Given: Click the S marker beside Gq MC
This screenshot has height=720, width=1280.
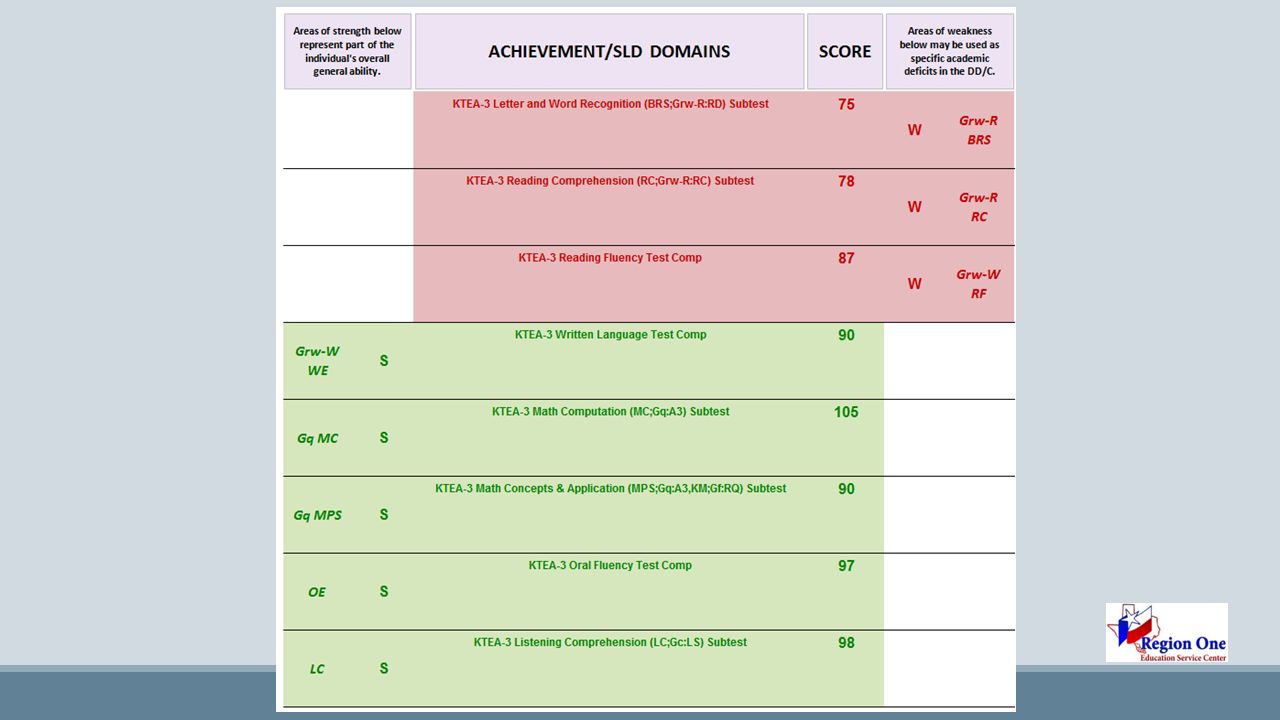Looking at the screenshot, I should [x=384, y=438].
